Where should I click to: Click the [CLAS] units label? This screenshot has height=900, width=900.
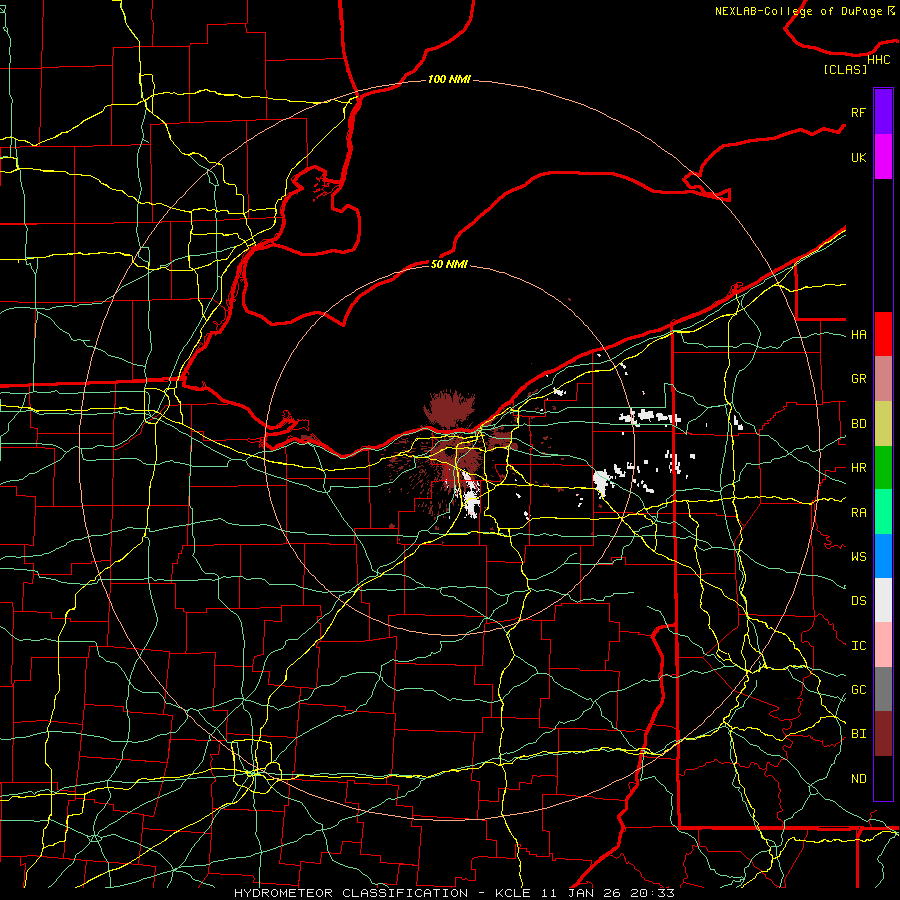[x=845, y=69]
